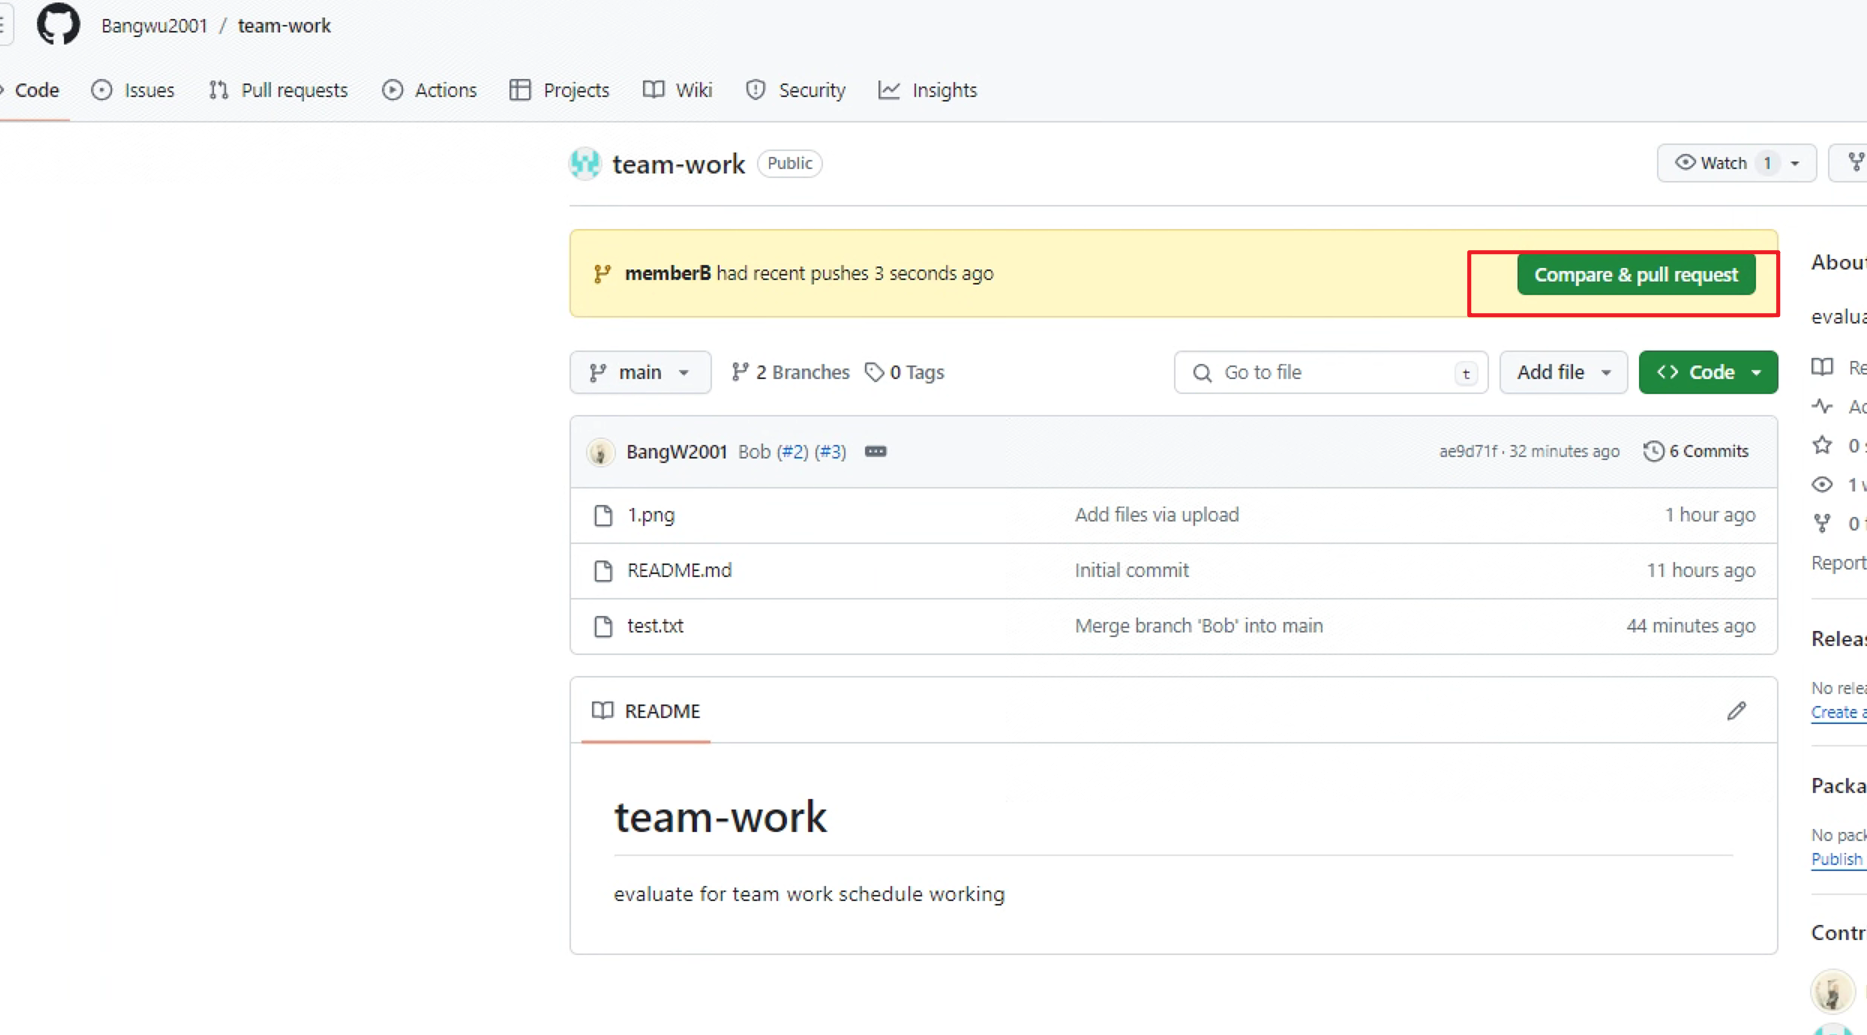Click the activity pulse icon in sidebar
The width and height of the screenshot is (1867, 1035).
tap(1822, 406)
